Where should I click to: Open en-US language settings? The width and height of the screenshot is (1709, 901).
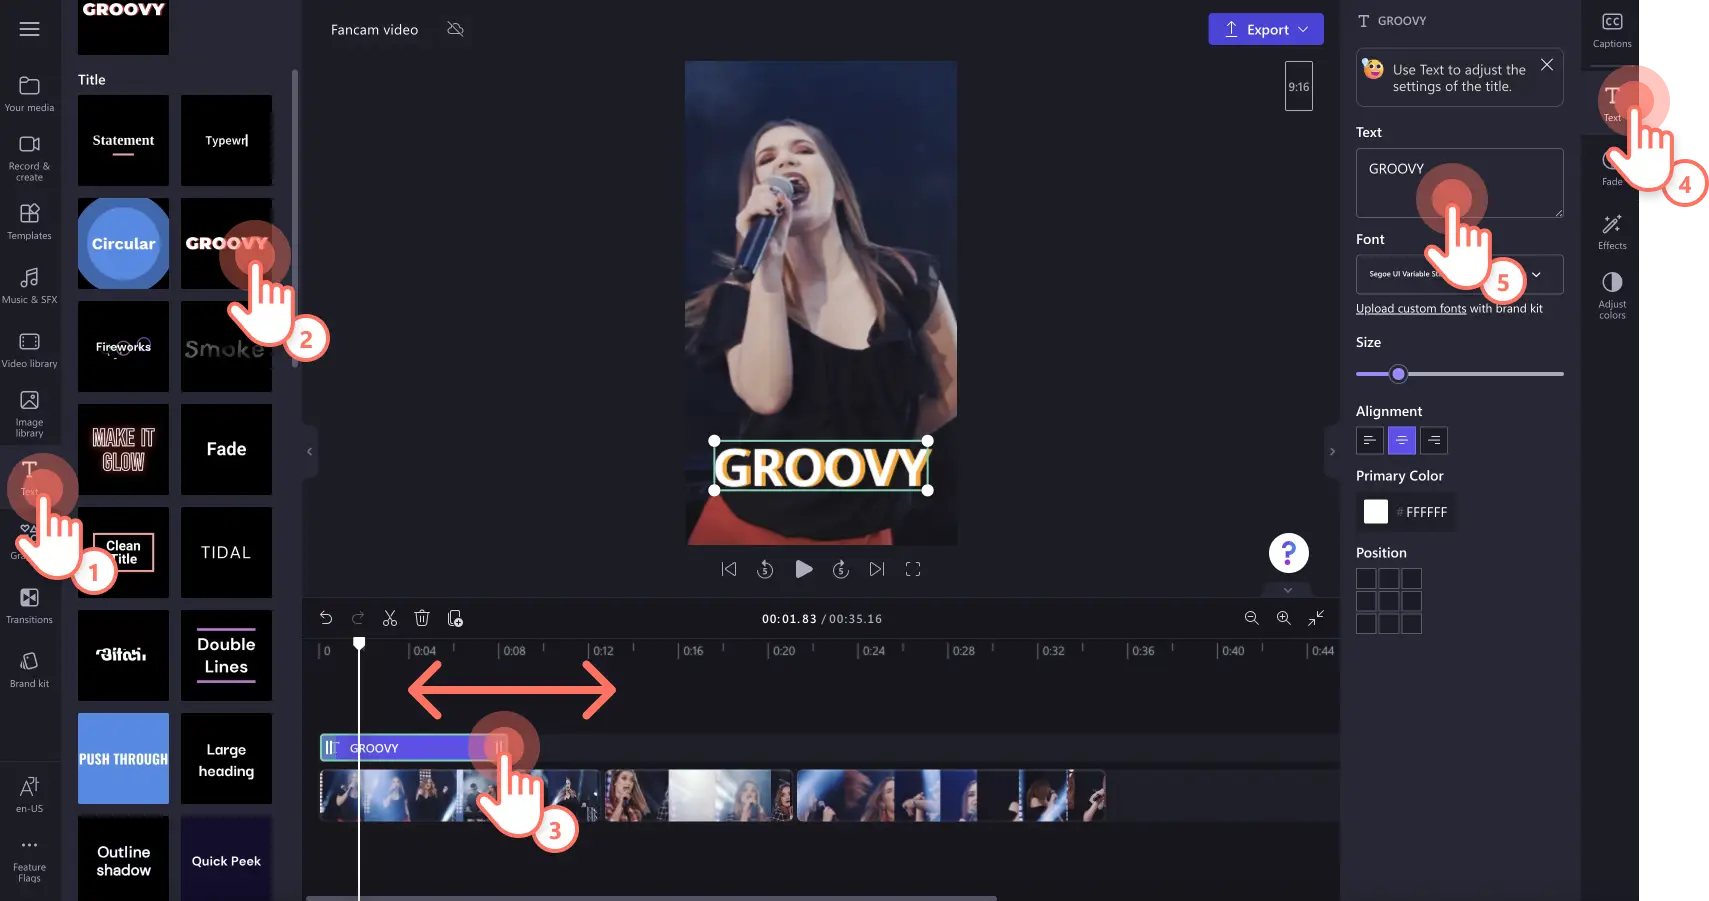pyautogui.click(x=30, y=795)
